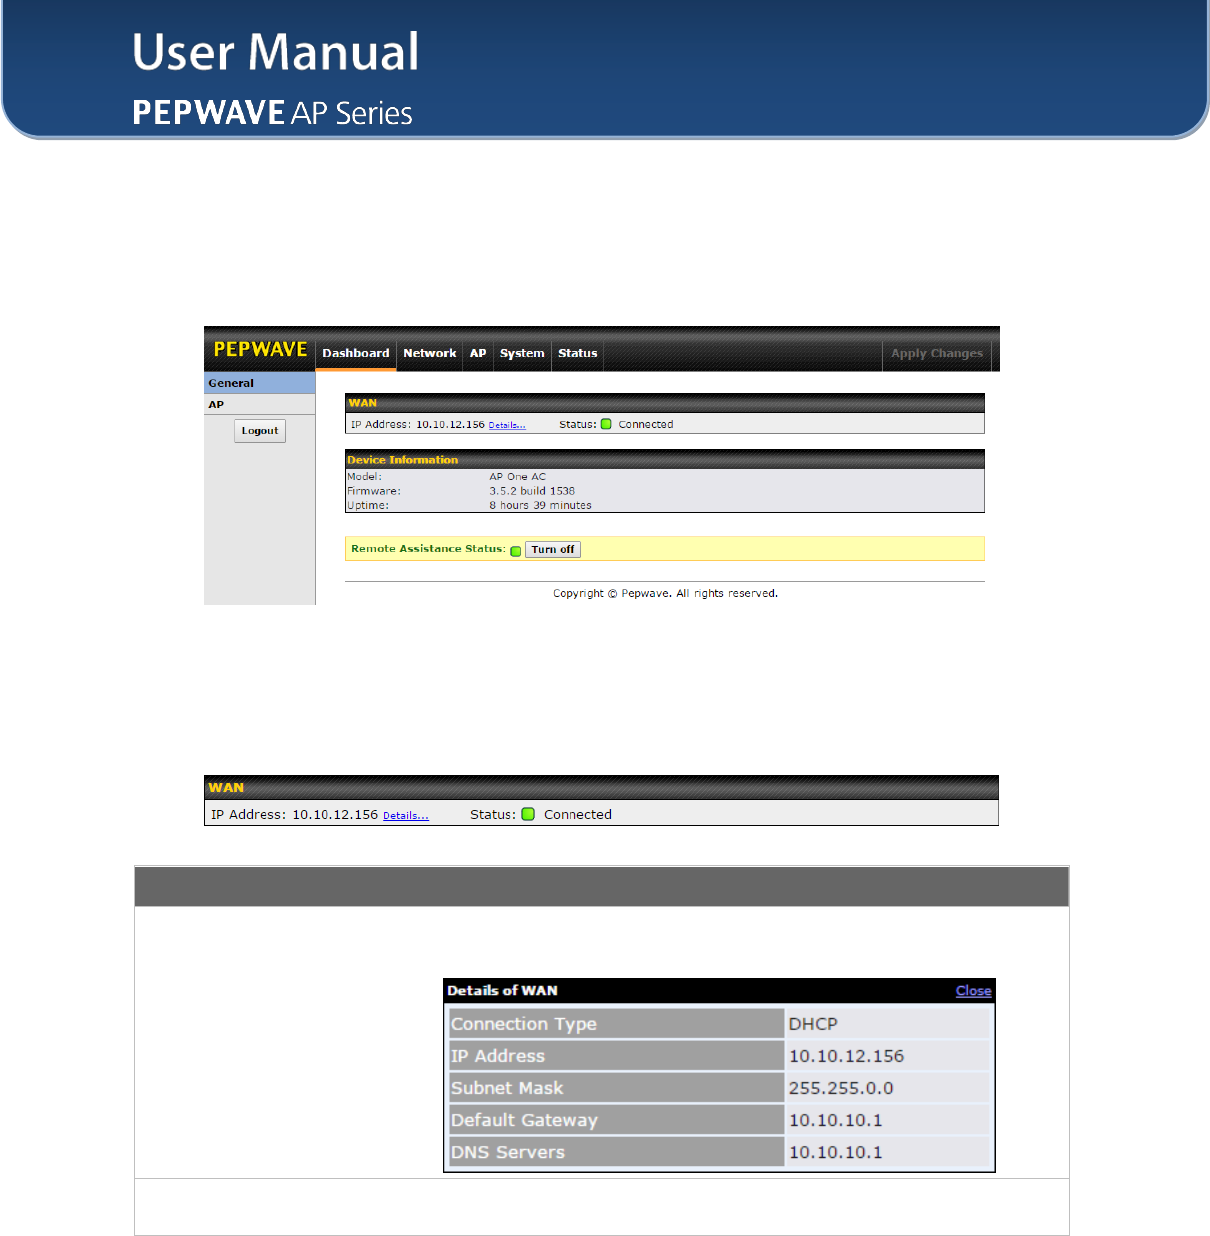Screen dimensions: 1210x1236
Task: Open the Network tab
Action: pos(430,353)
